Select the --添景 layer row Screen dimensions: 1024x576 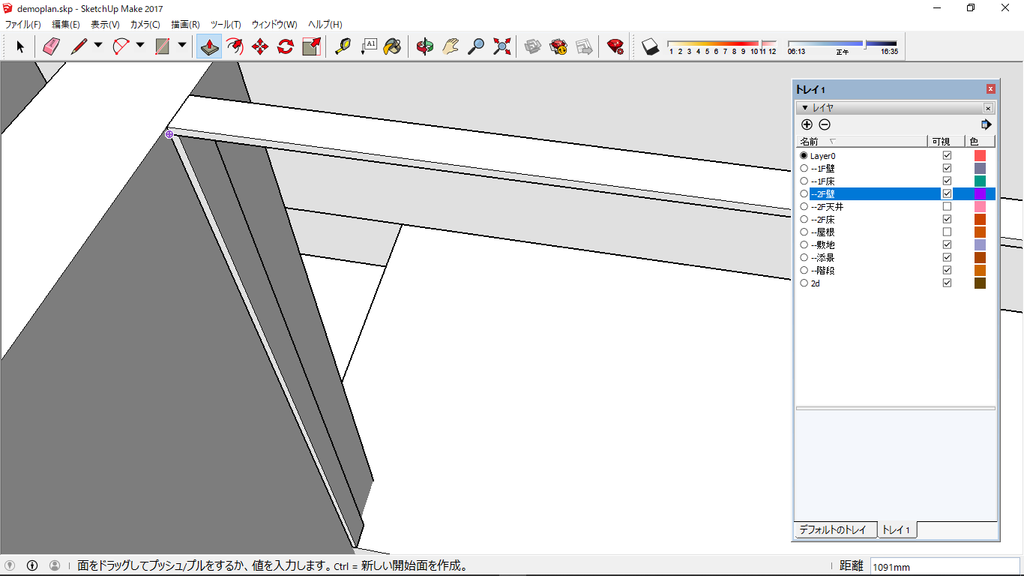(895, 258)
